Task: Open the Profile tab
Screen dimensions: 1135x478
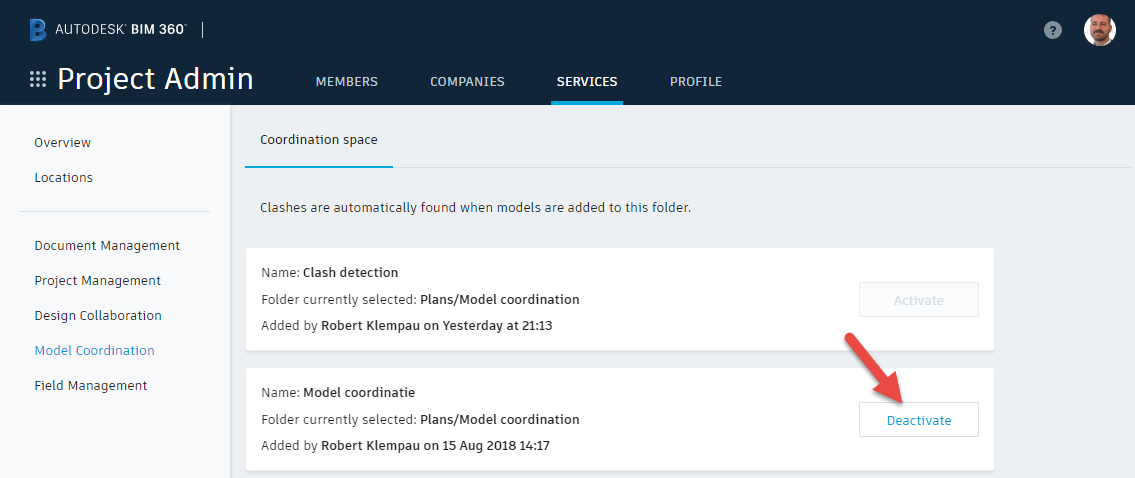Action: [x=696, y=82]
